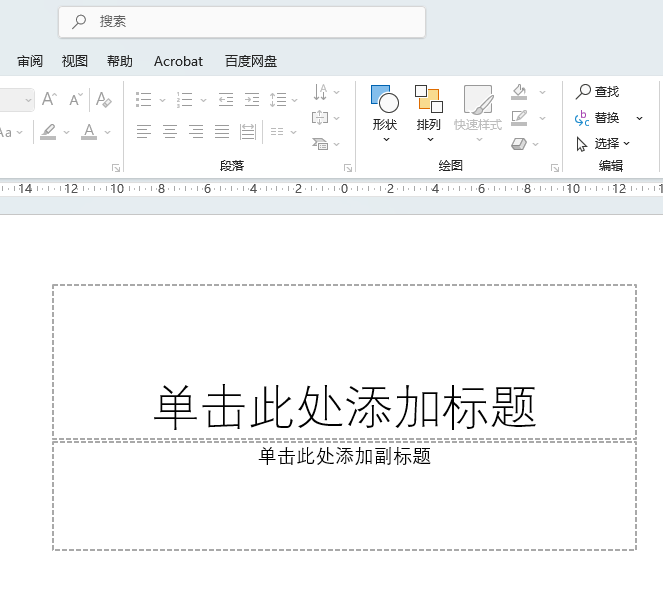
Task: Open the add or remove columns button
Action: pos(277,132)
